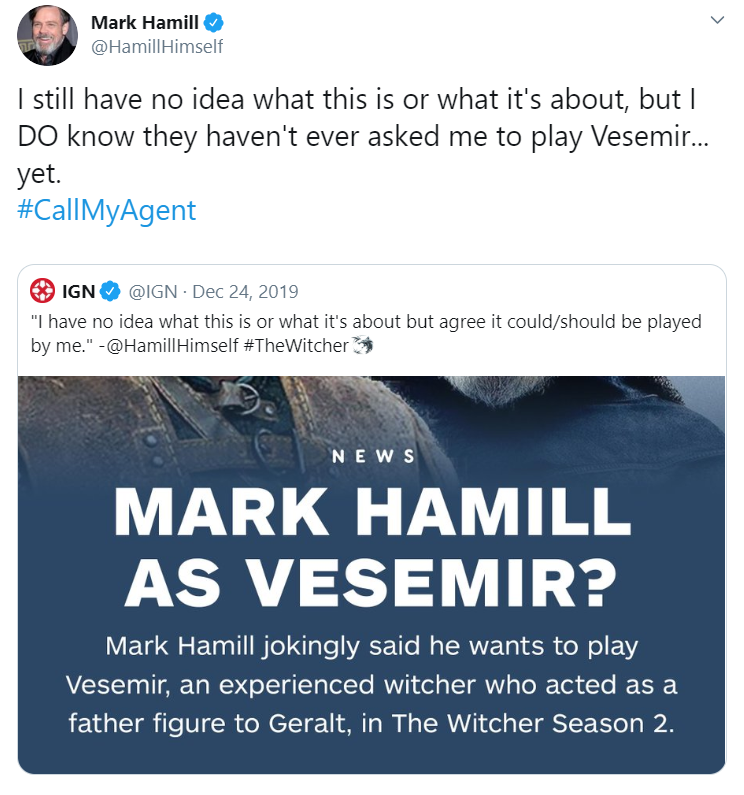Click the IGN account name in quoted tweet
The height and width of the screenshot is (795, 744).
tap(79, 292)
